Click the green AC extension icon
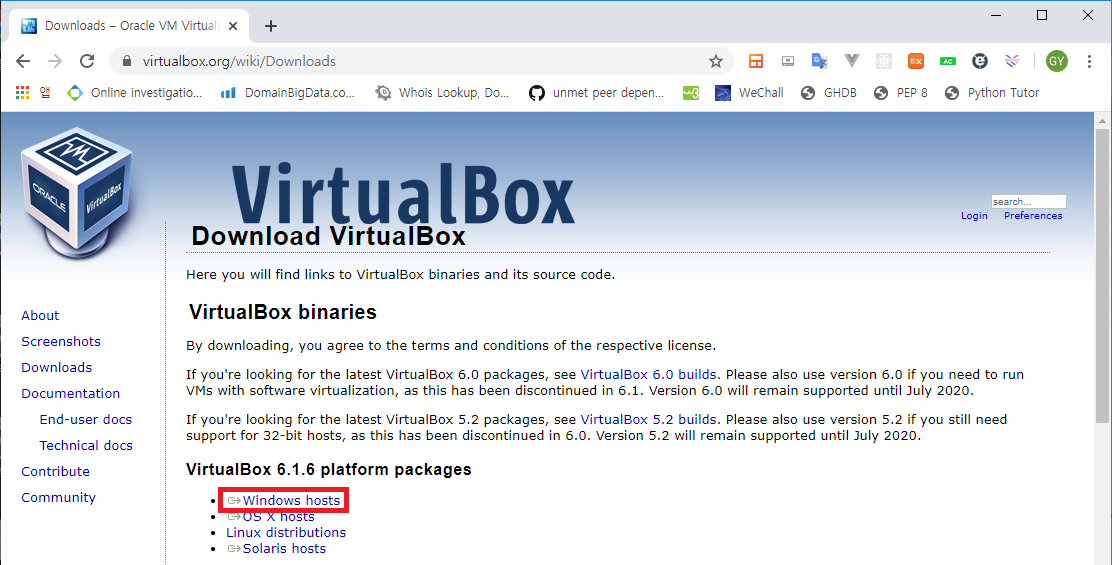Image resolution: width=1112 pixels, height=565 pixels. 947,61
